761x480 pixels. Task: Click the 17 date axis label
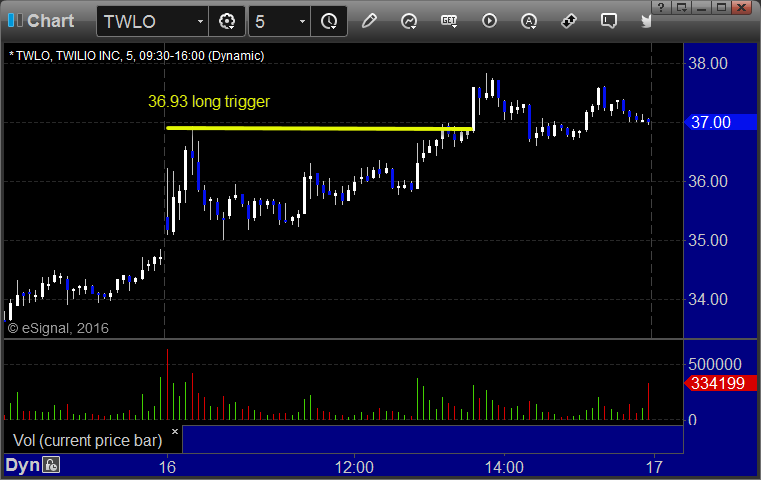pos(654,467)
